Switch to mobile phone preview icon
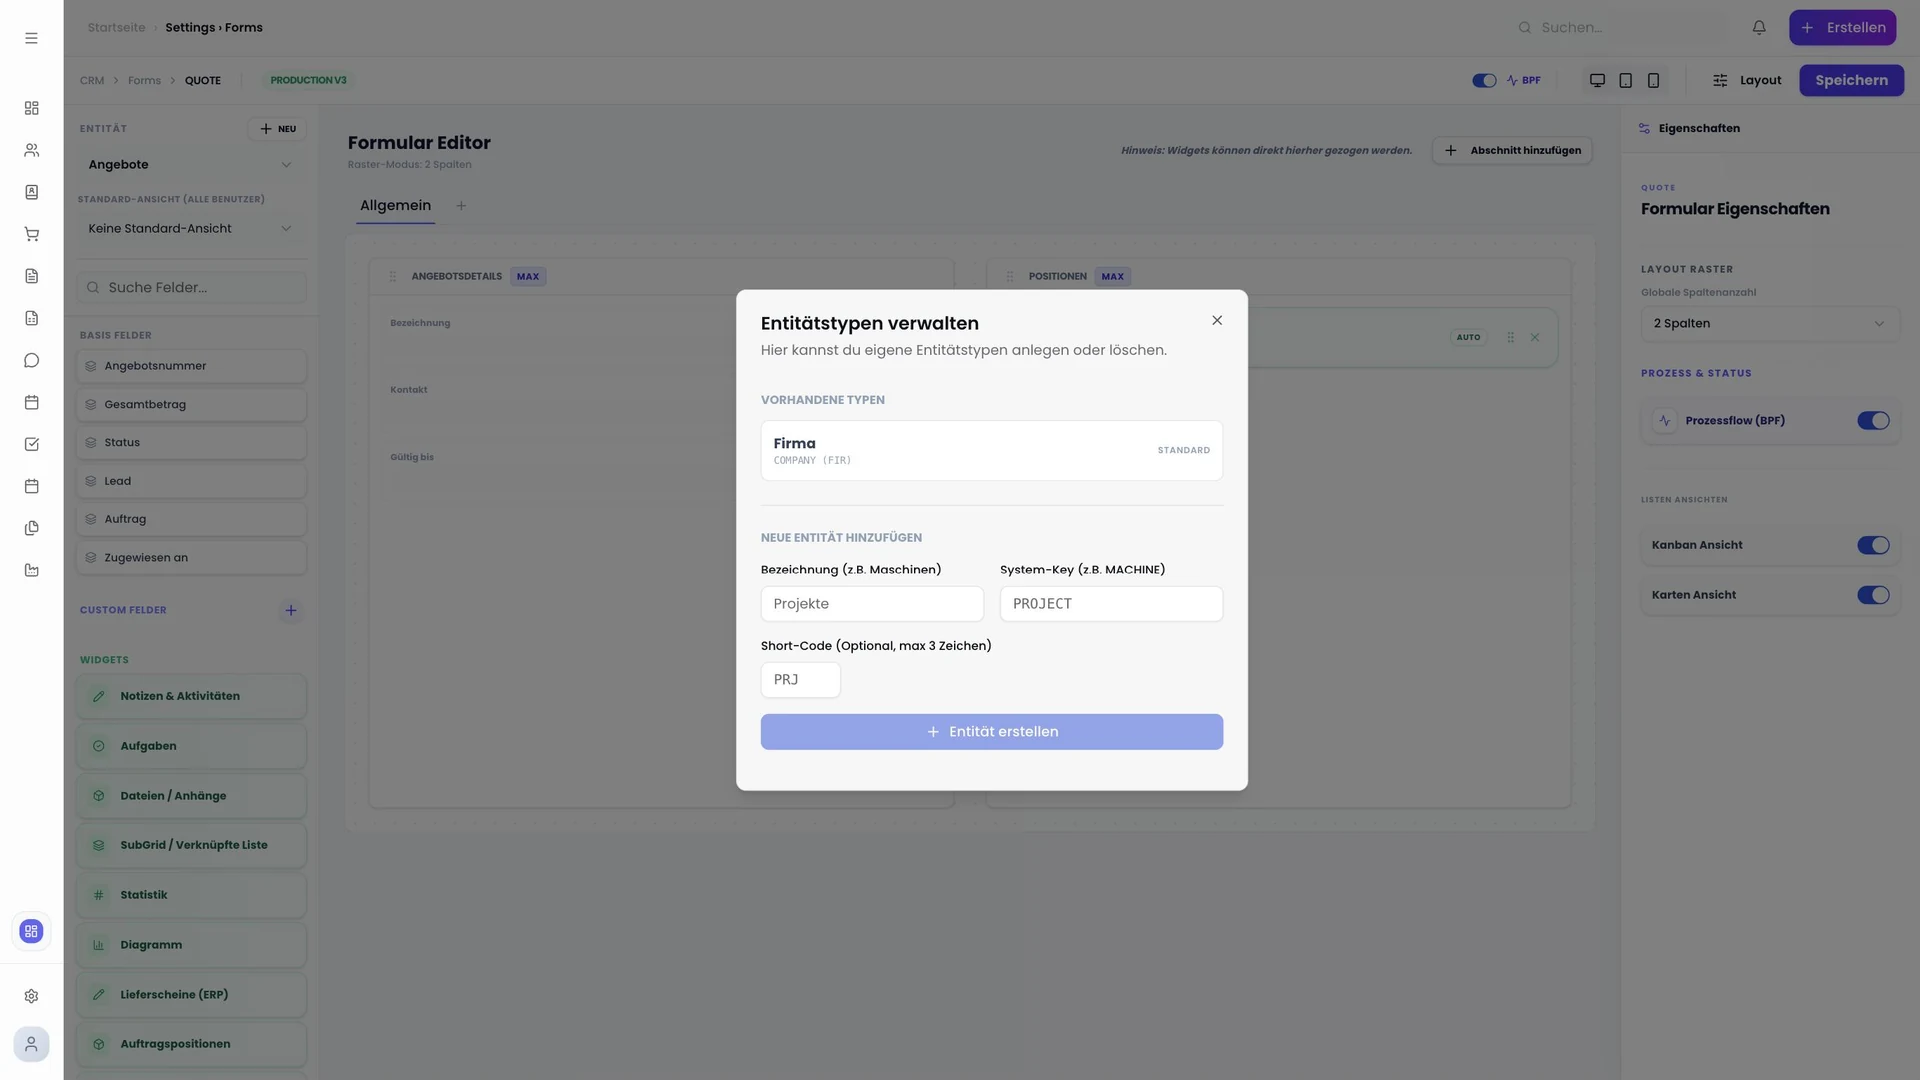The width and height of the screenshot is (1920, 1080). point(1653,80)
